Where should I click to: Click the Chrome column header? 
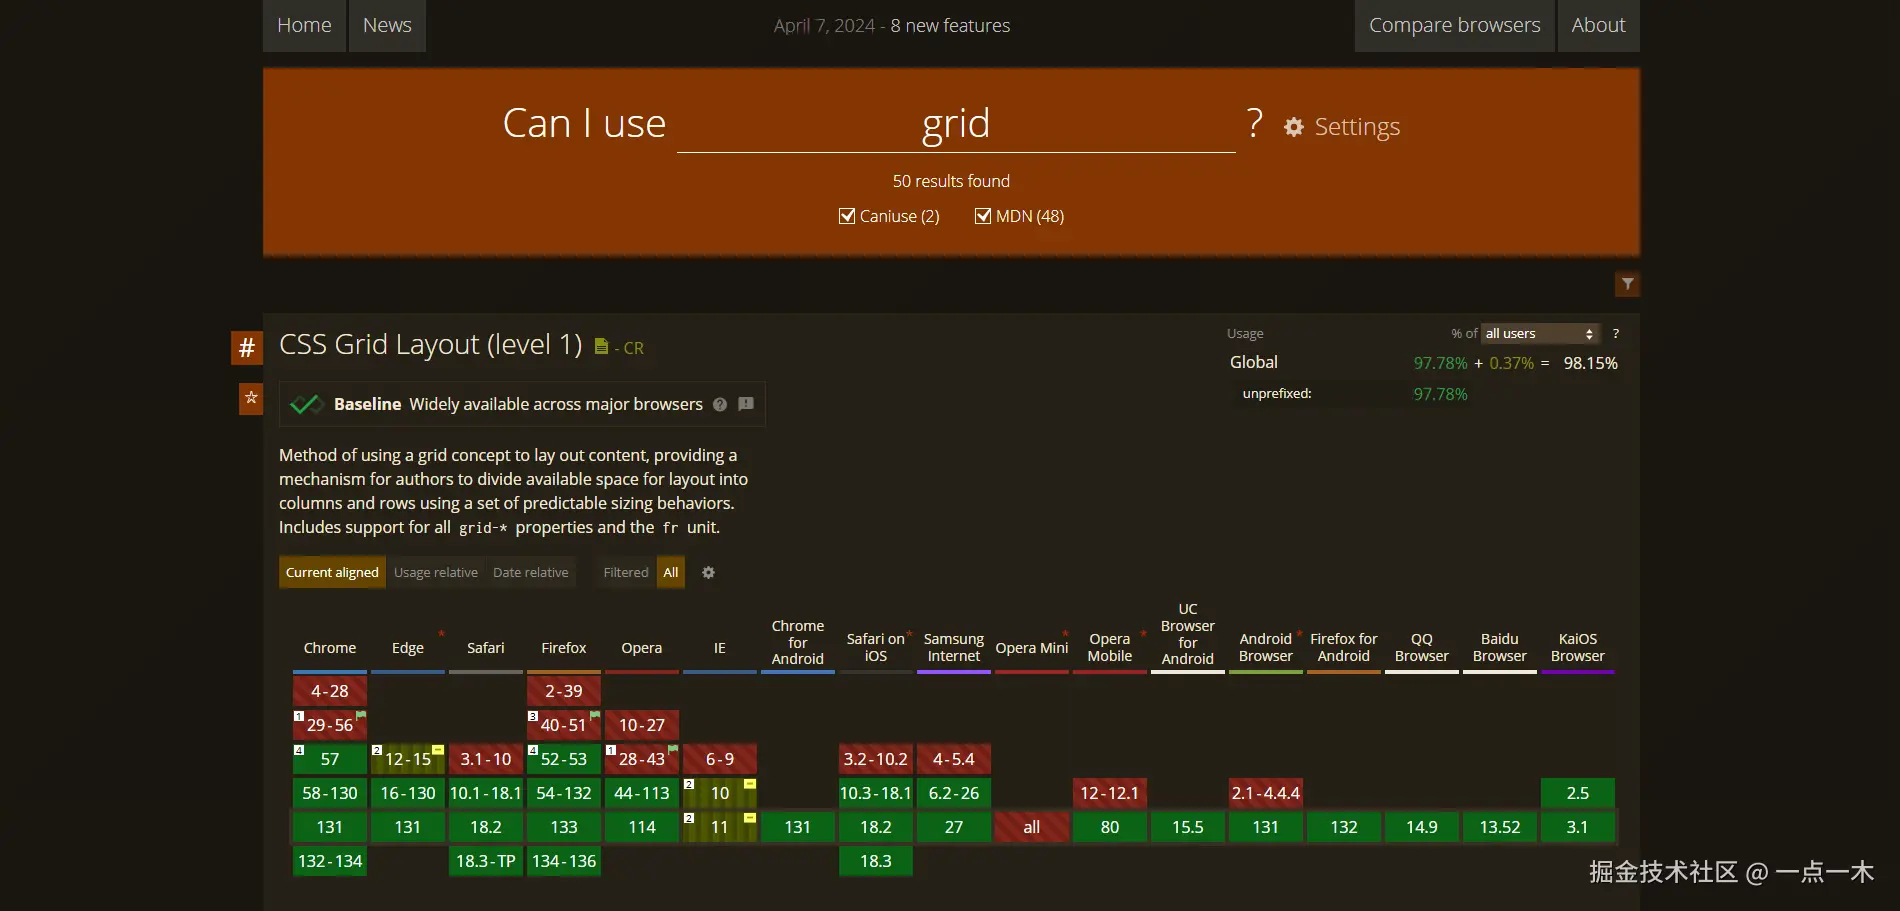[330, 648]
